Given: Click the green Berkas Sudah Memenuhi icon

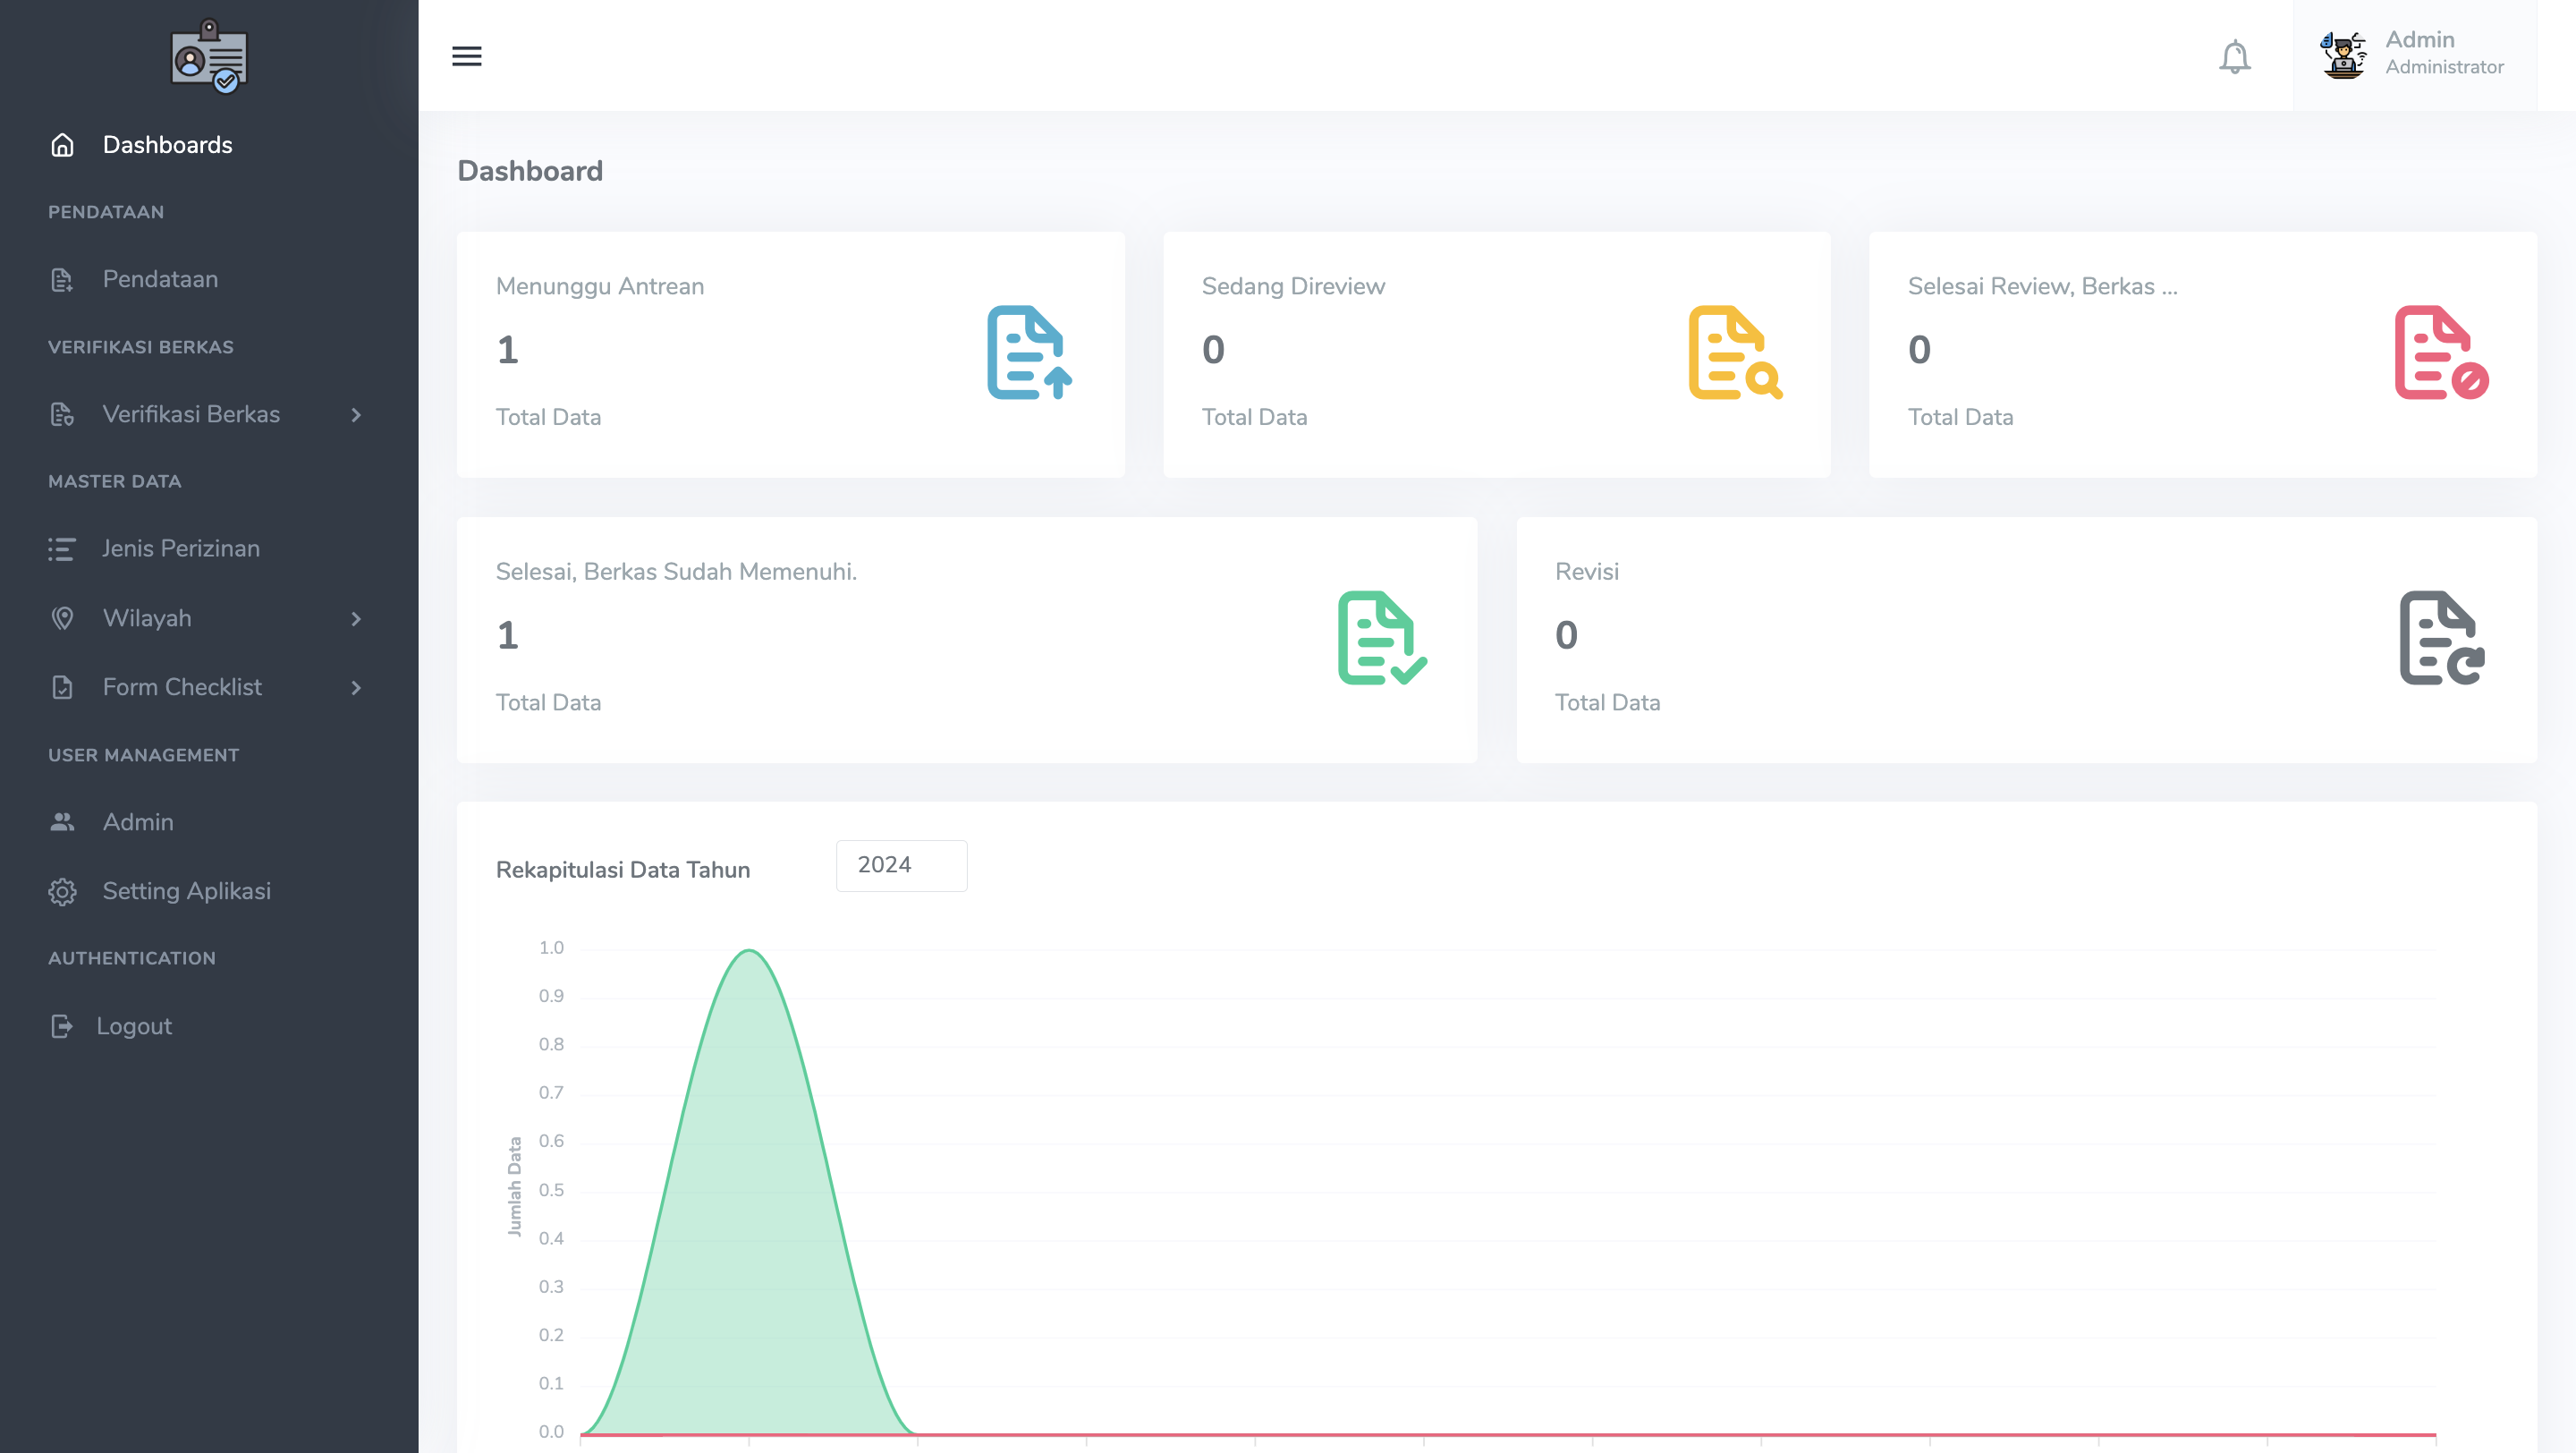Looking at the screenshot, I should click(1381, 638).
